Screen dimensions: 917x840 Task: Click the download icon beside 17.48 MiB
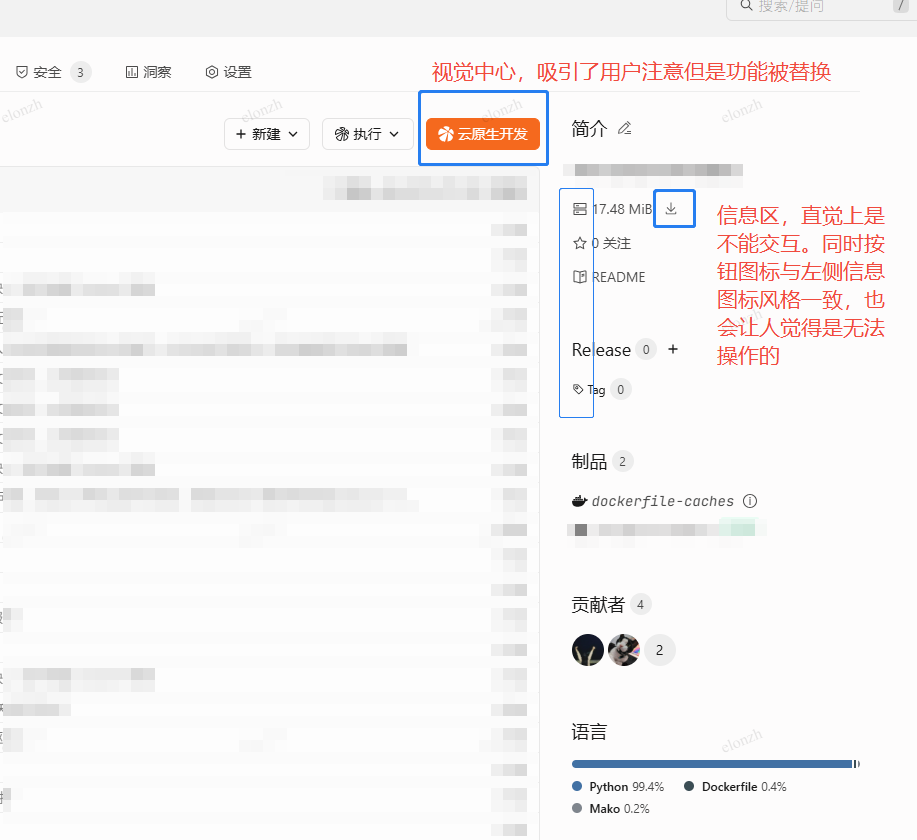coord(671,208)
